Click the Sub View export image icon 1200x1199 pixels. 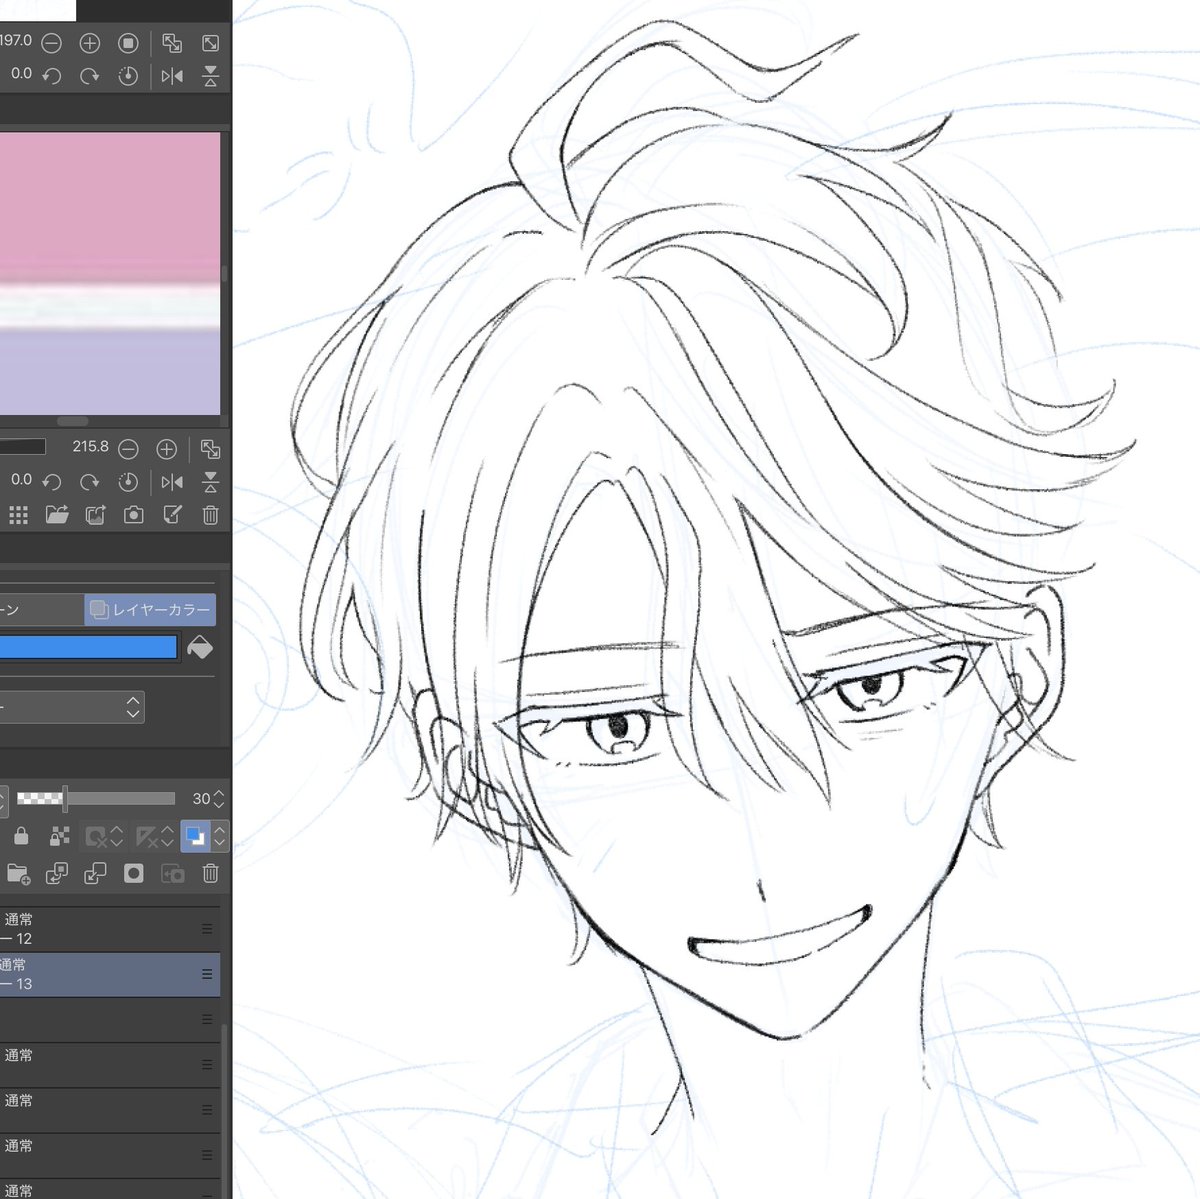95,515
